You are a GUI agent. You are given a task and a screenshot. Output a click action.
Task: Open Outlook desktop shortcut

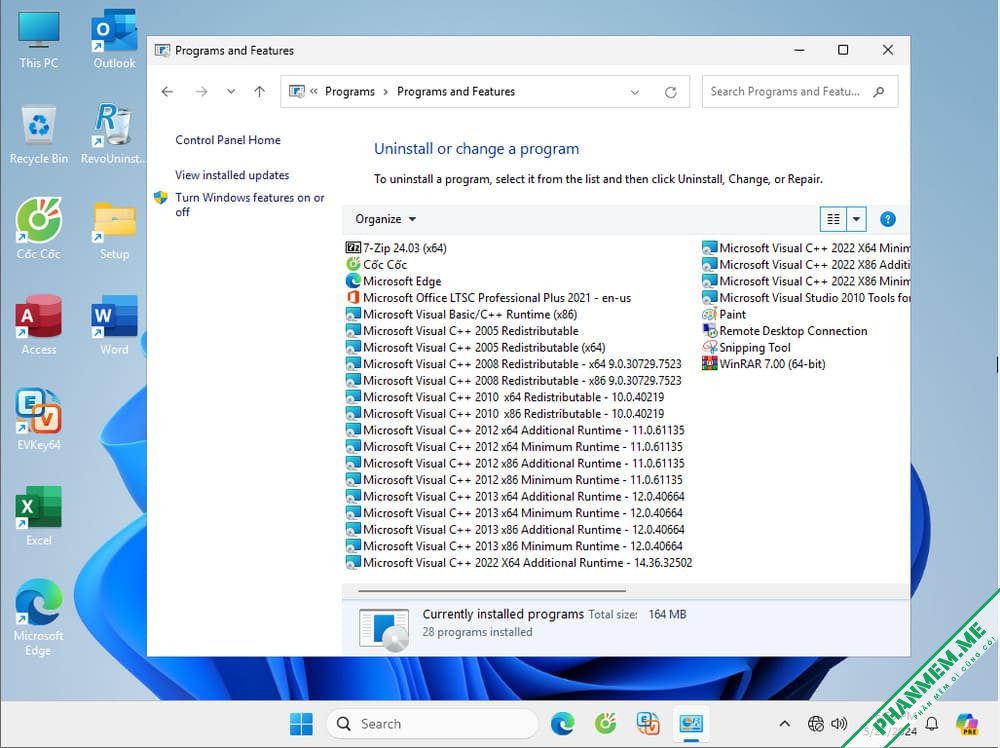point(114,40)
